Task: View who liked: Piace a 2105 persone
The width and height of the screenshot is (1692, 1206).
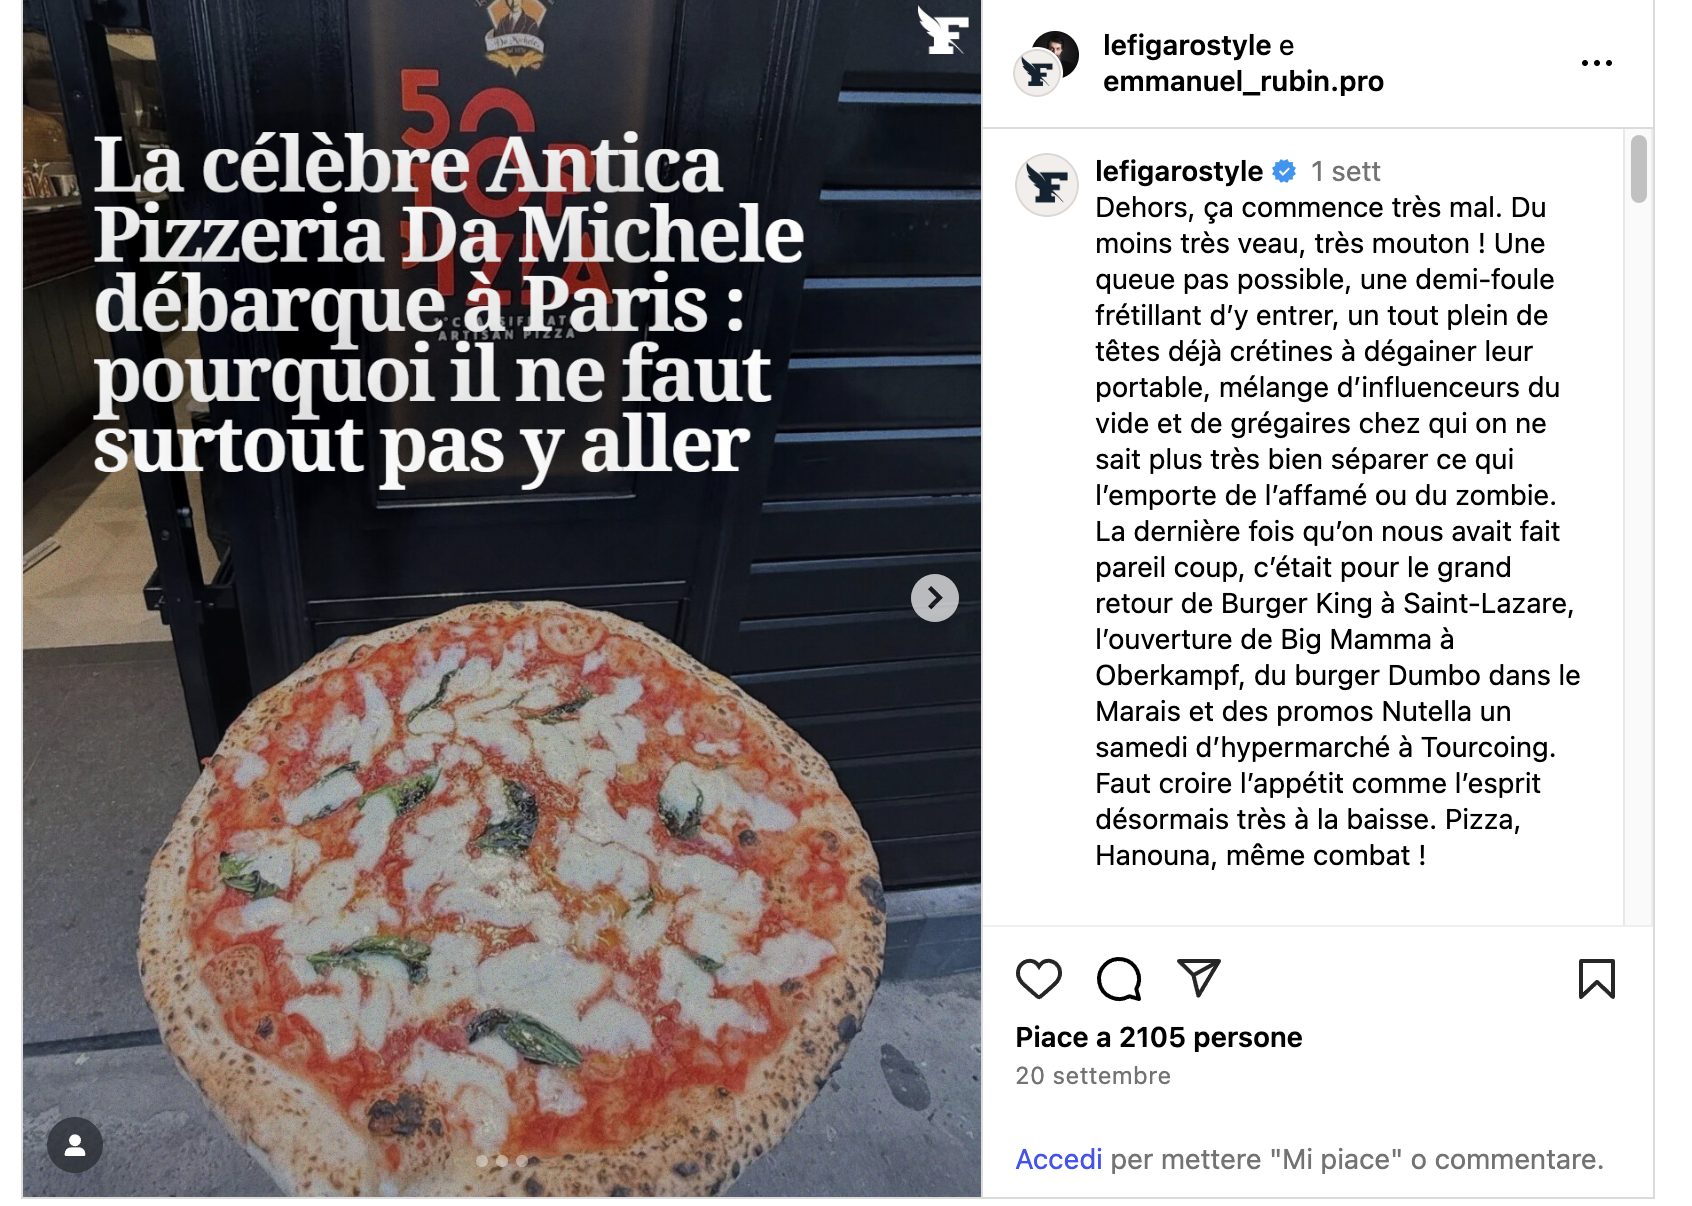Action: tap(1158, 1037)
